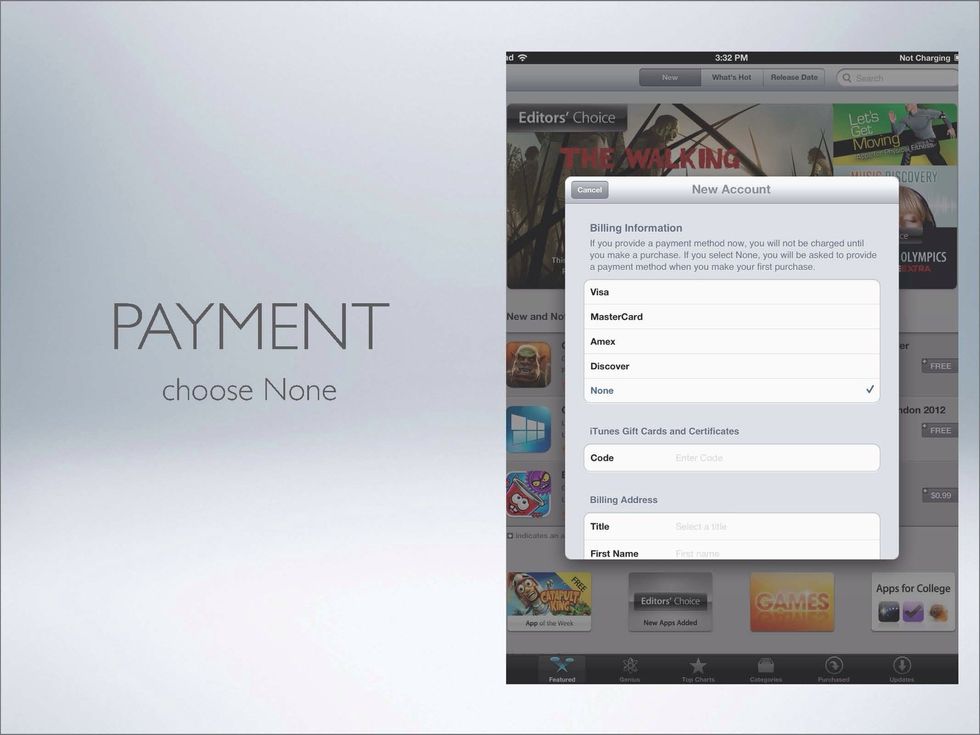Select the Discover card option
Viewport: 980px width, 735px height.
[x=731, y=366]
